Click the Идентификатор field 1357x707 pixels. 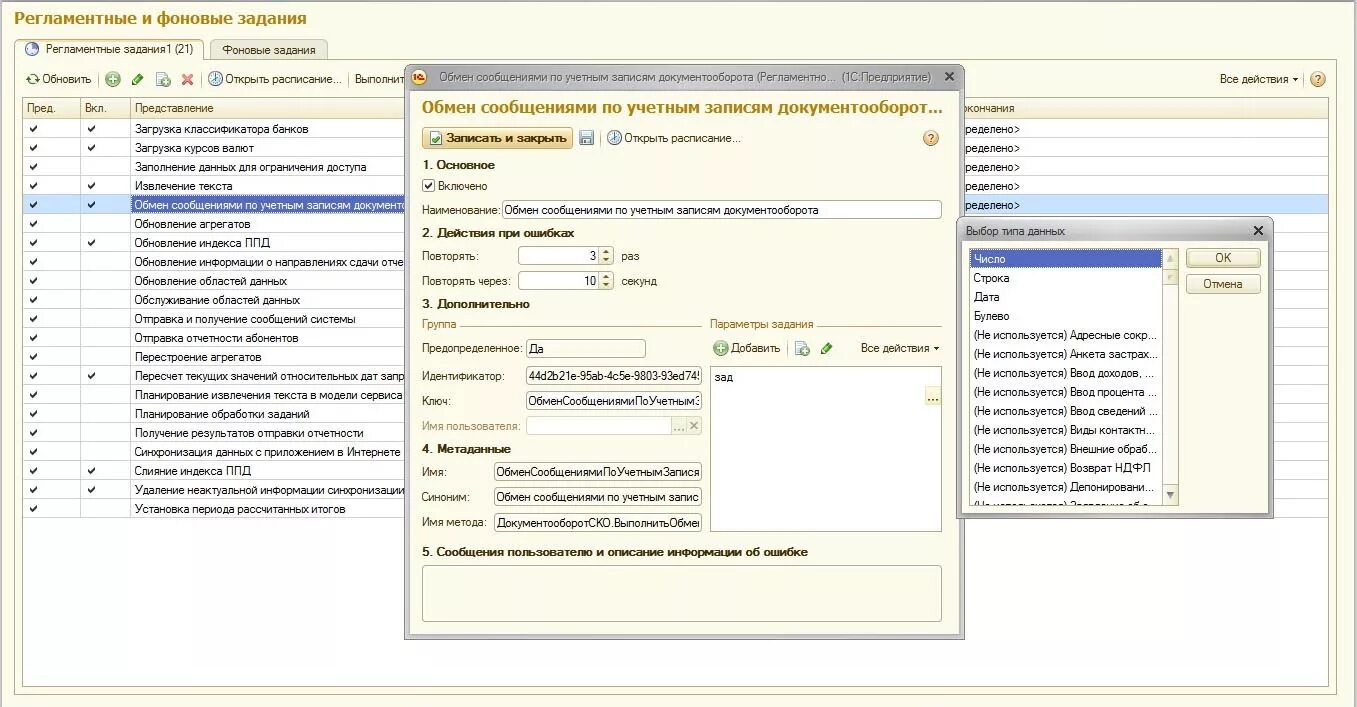click(x=614, y=376)
